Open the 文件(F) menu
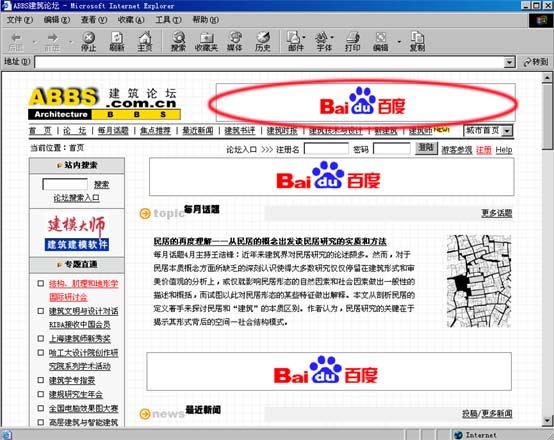The width and height of the screenshot is (554, 440). tap(20, 20)
